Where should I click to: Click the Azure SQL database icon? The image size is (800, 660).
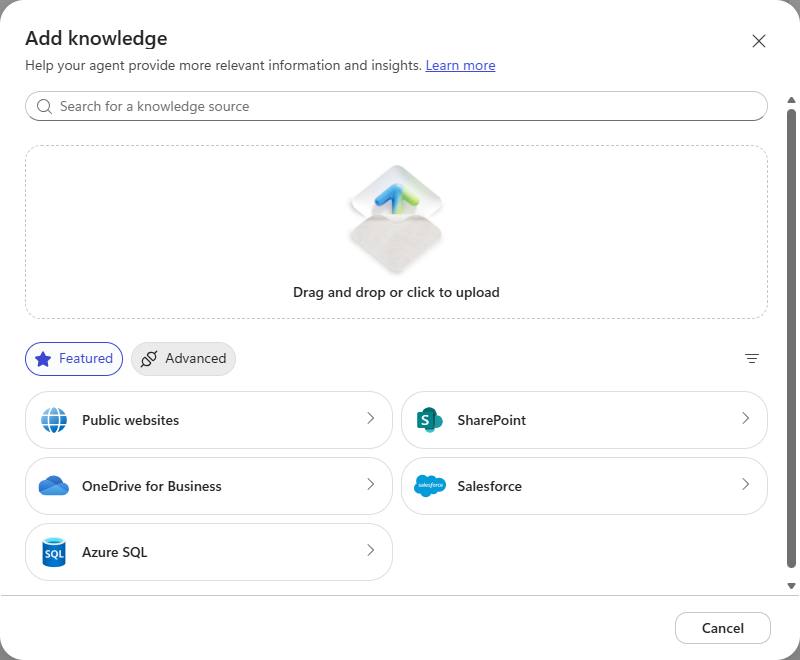(54, 552)
